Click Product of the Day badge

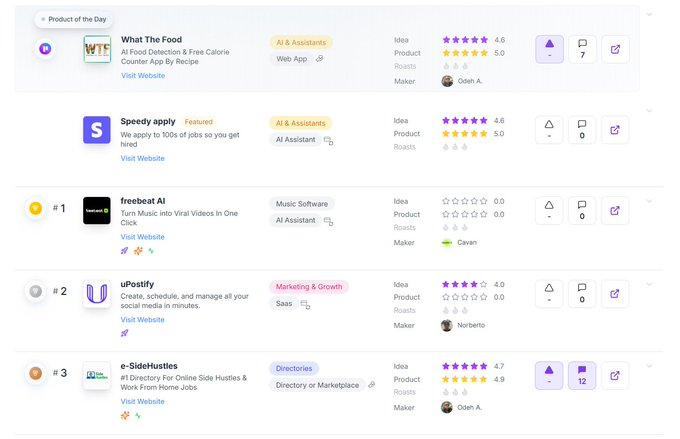tap(73, 20)
